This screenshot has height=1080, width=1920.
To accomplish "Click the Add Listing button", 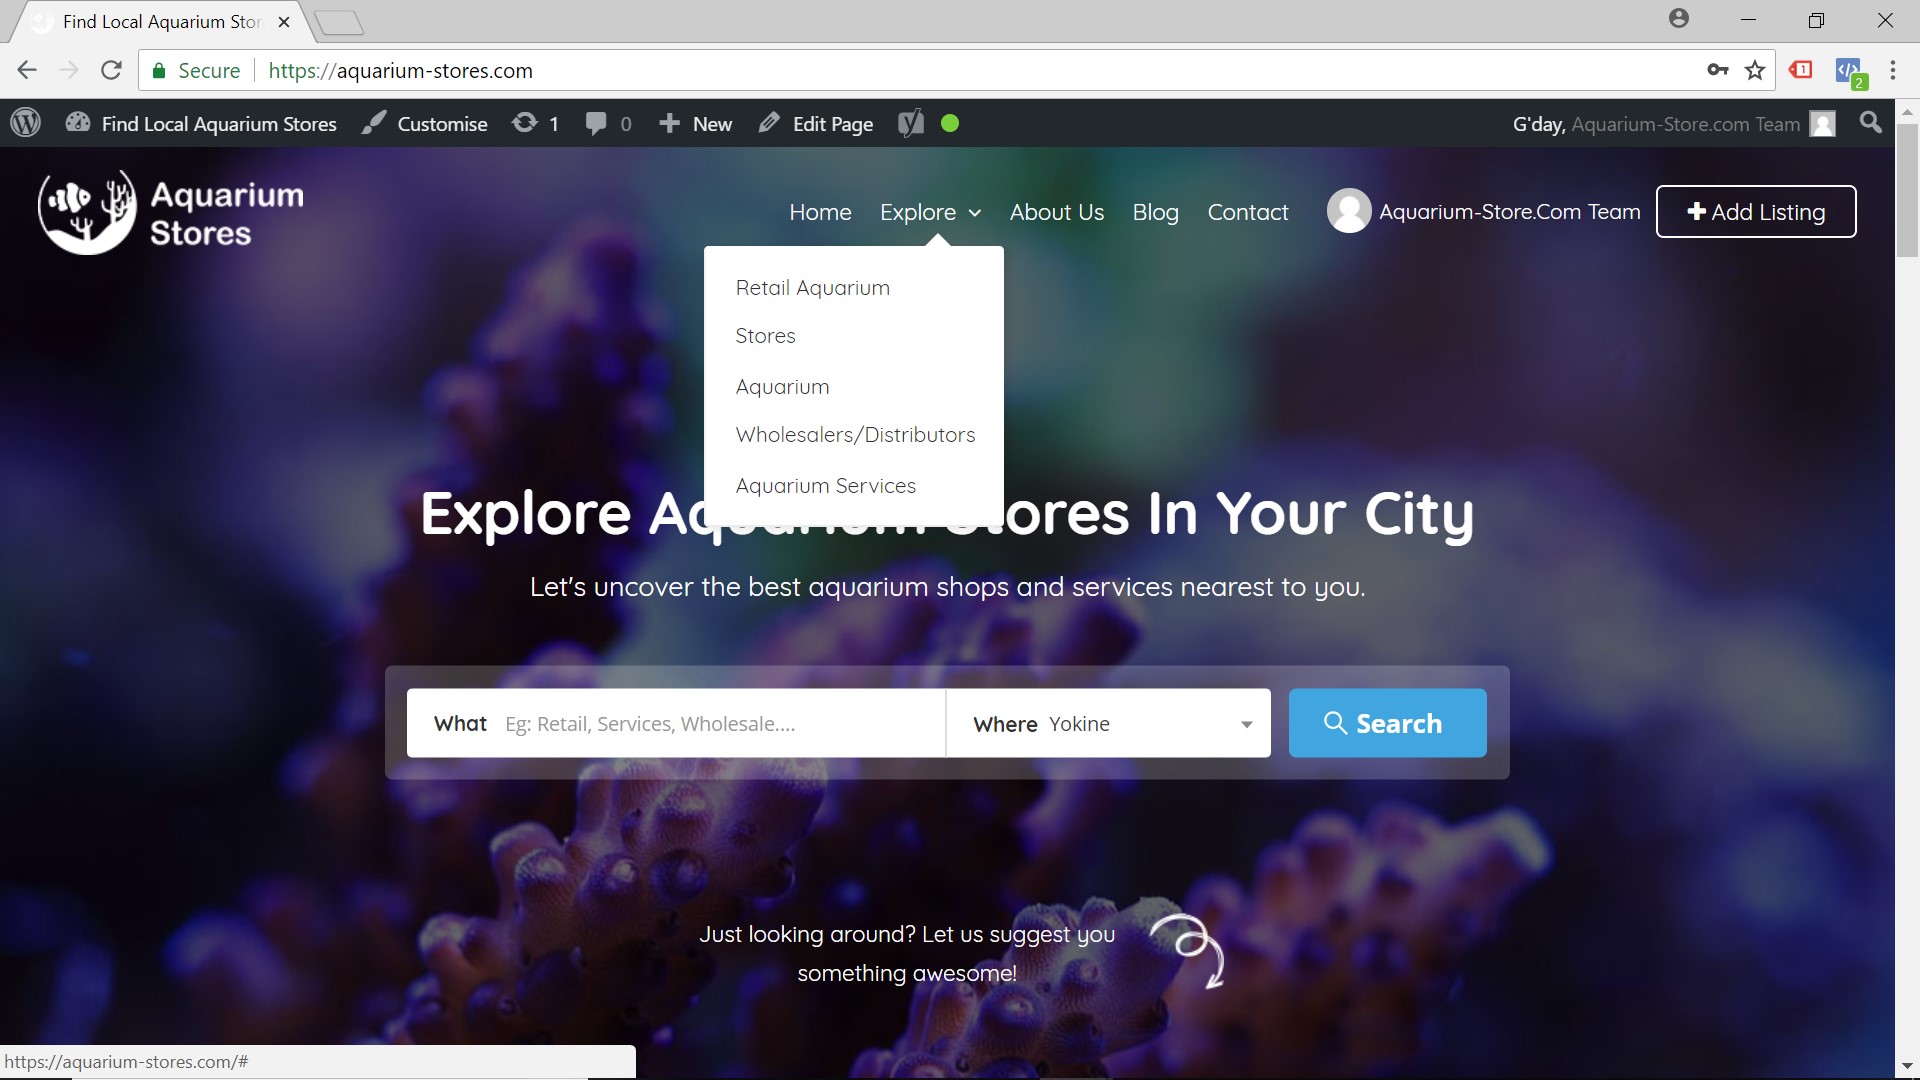I will coord(1756,211).
